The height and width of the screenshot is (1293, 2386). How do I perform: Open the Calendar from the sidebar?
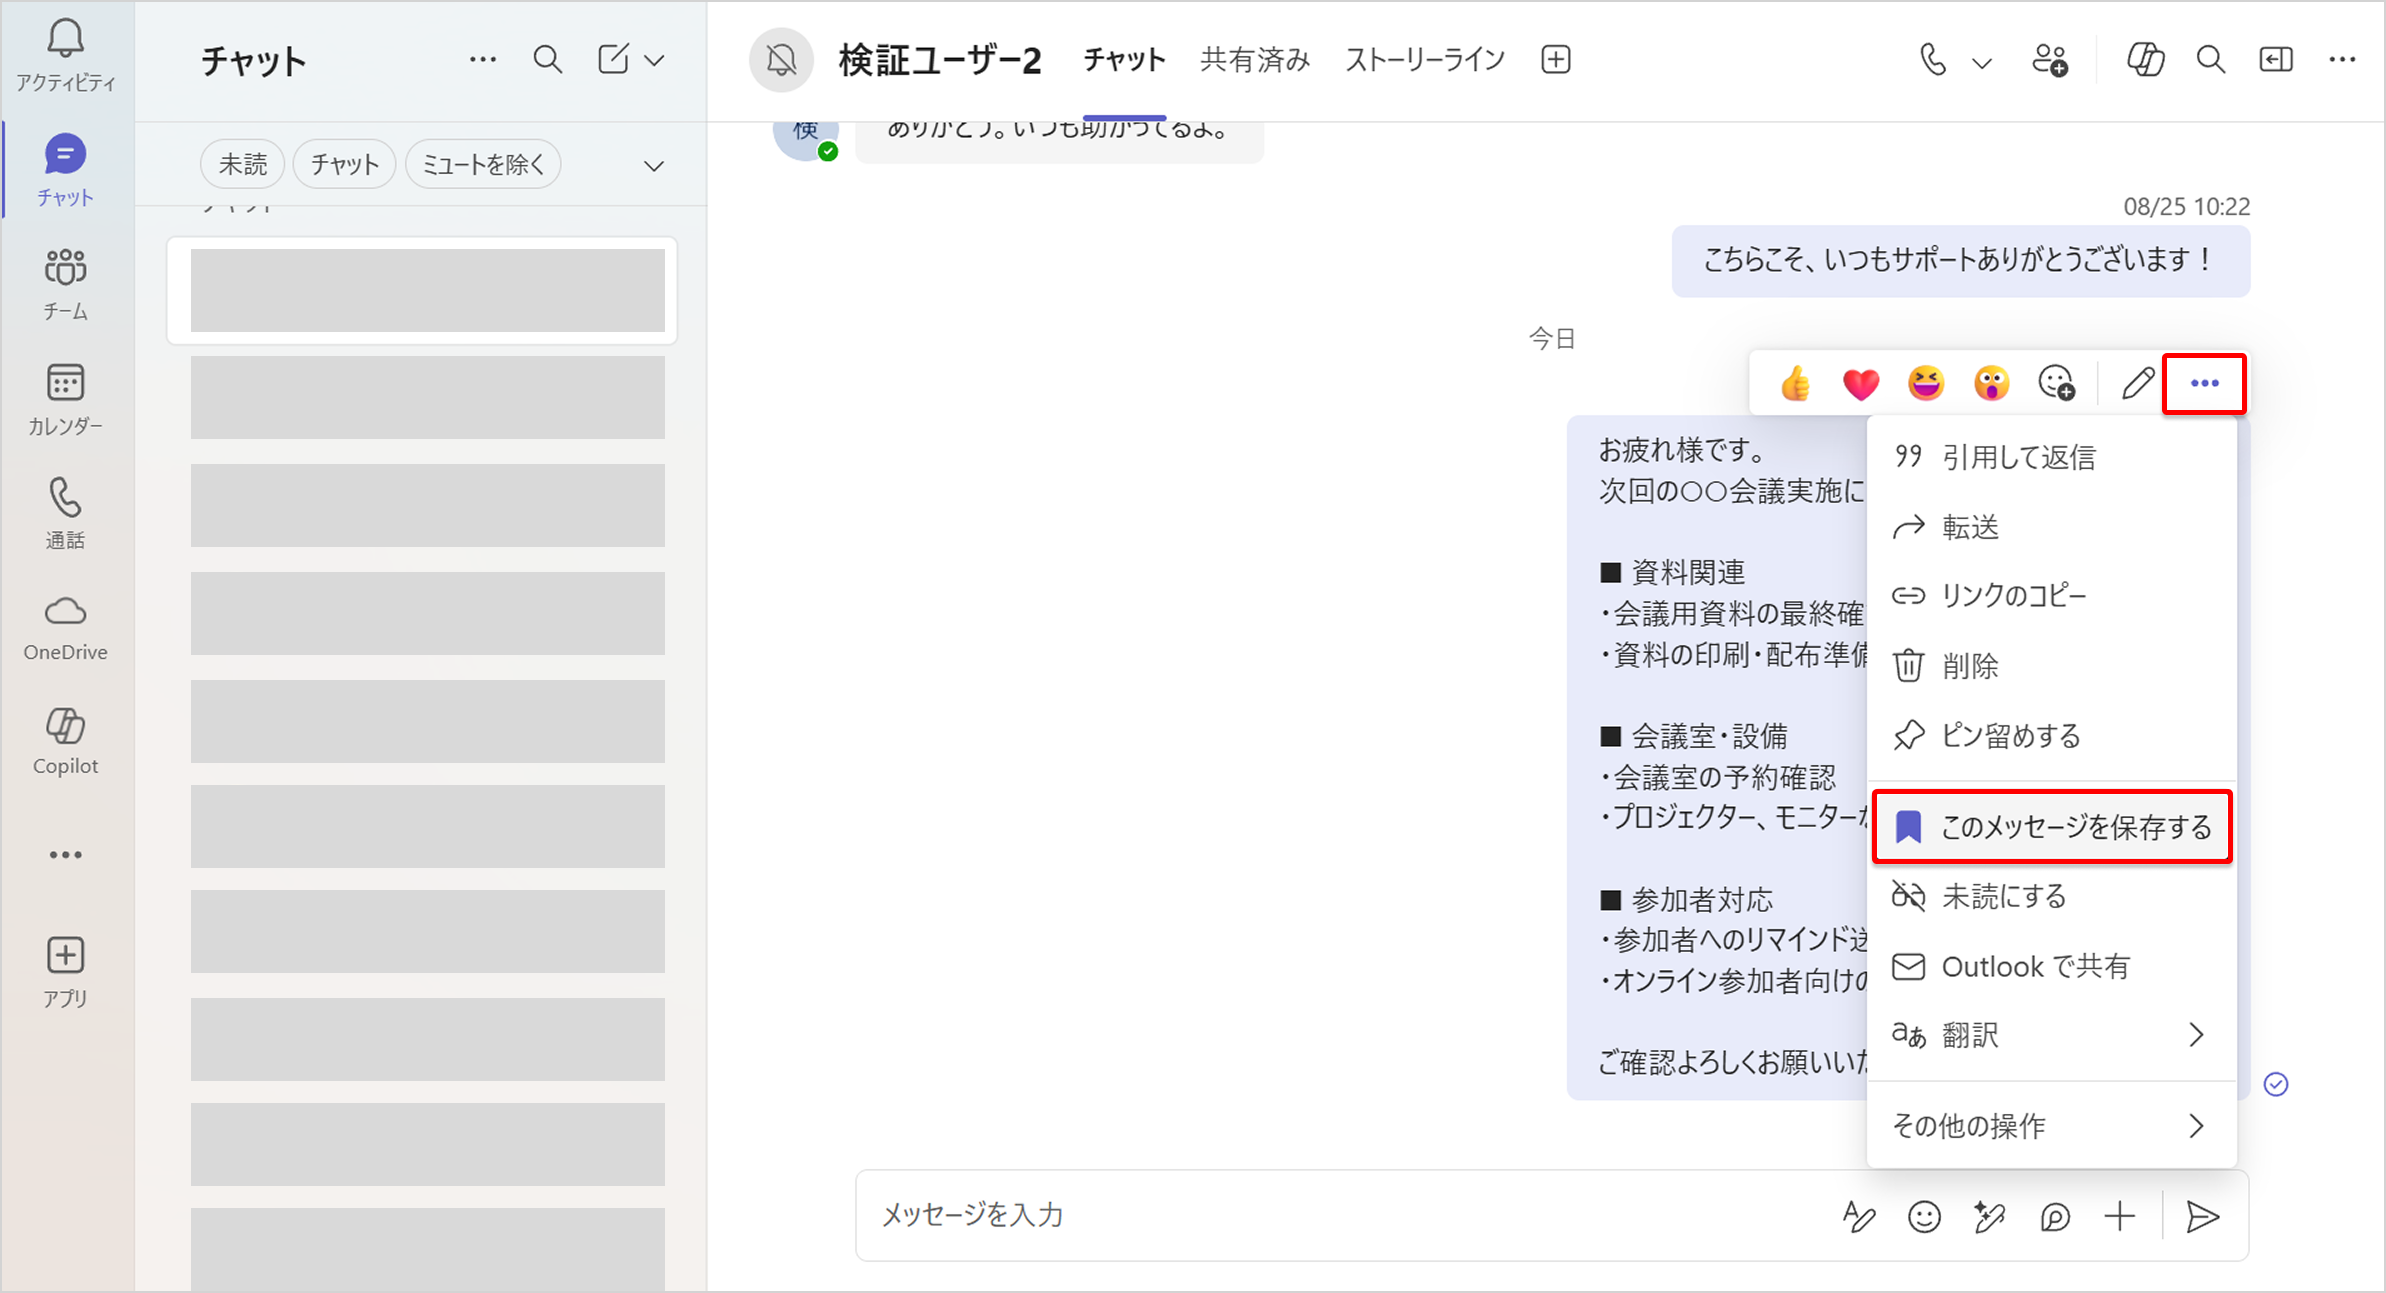65,398
